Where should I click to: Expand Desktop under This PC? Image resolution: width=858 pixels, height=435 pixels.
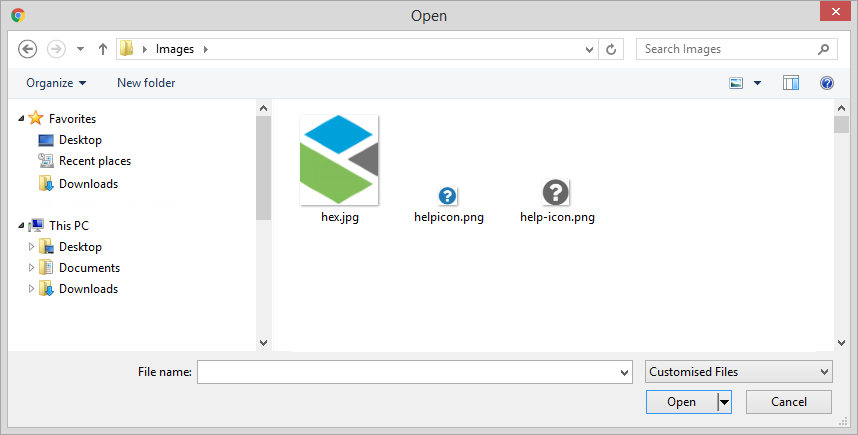point(31,247)
